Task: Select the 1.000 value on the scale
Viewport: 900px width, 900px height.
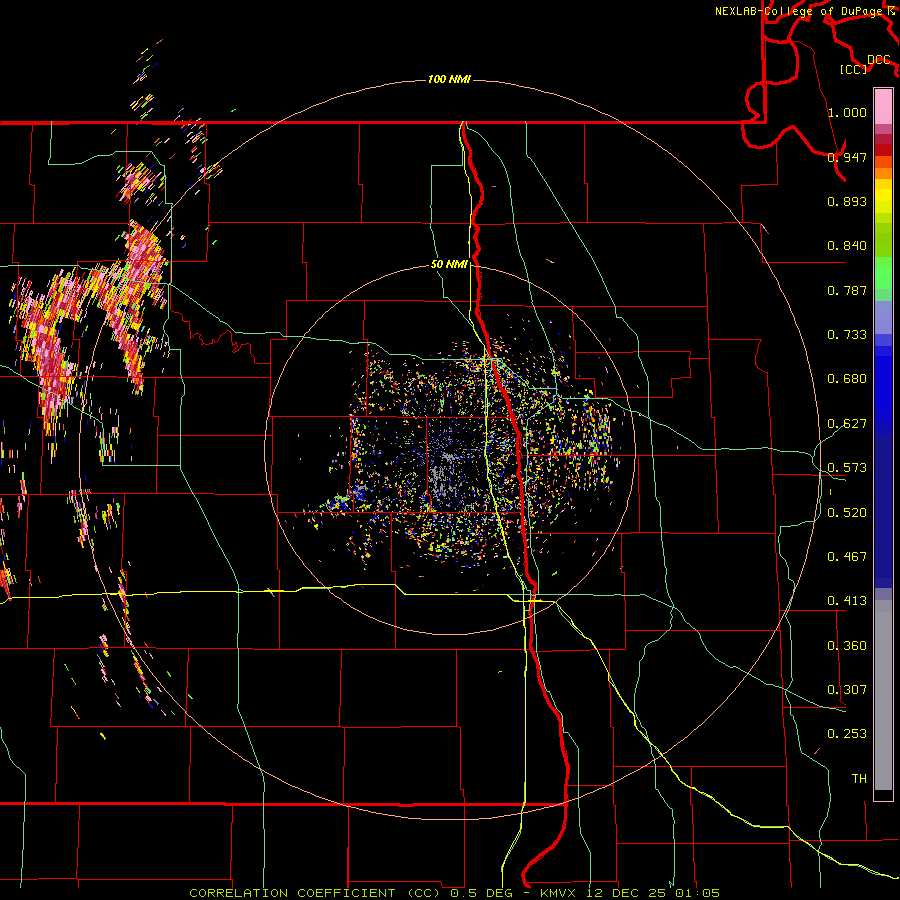Action: 847,112
